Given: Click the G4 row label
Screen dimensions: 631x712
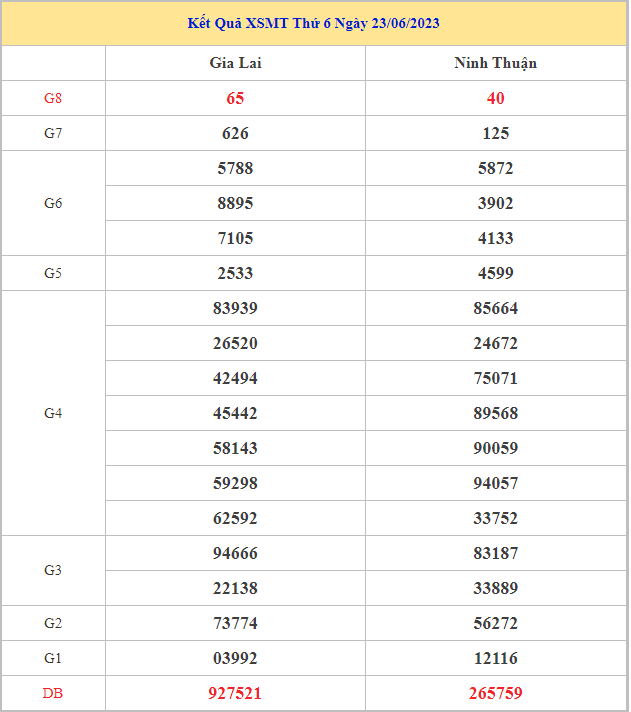Looking at the screenshot, I should pyautogui.click(x=53, y=413).
